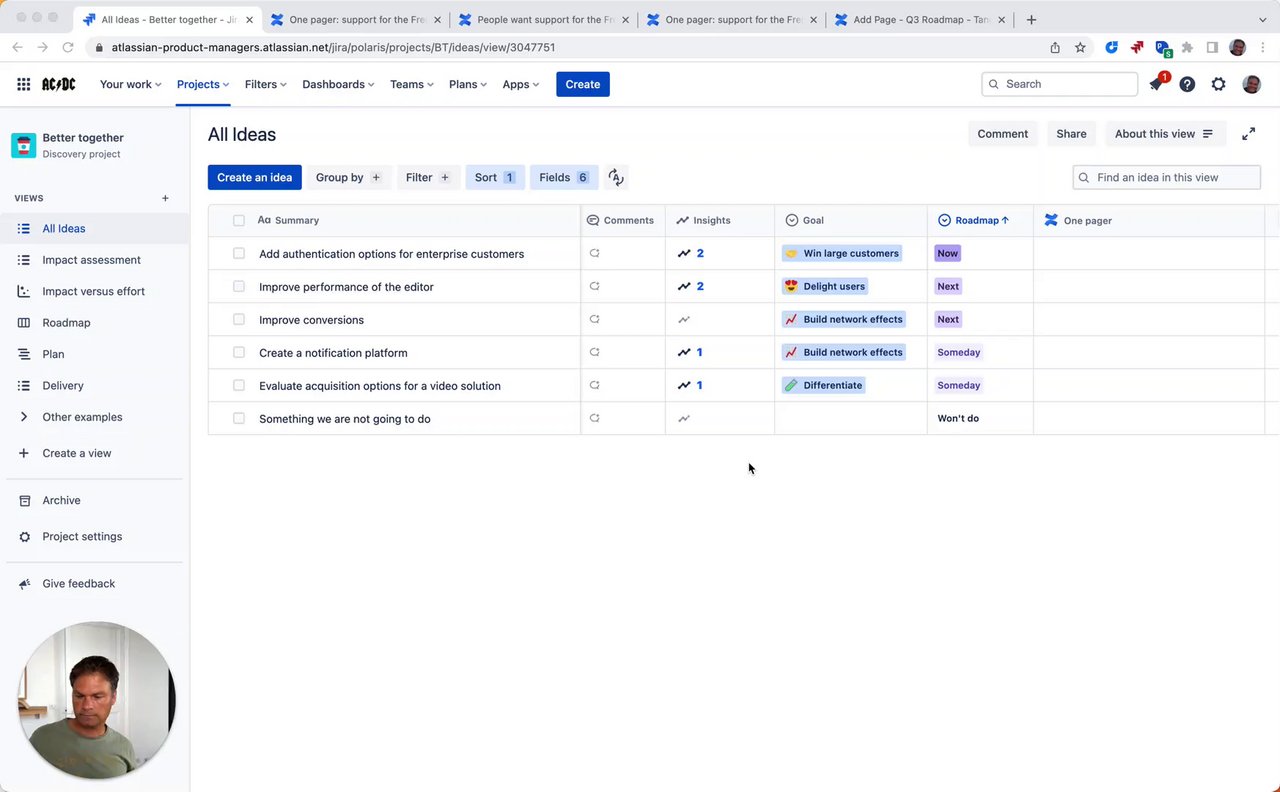Switch to the Roadmap view
The image size is (1280, 792).
[x=66, y=323]
